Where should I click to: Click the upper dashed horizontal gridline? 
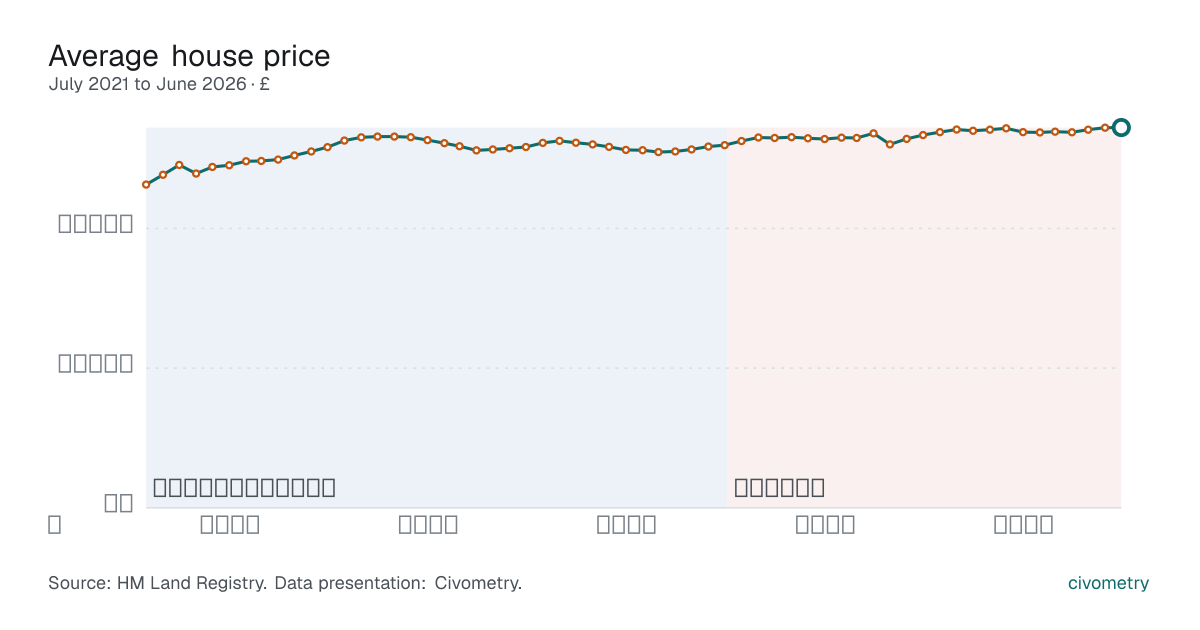pos(633,228)
